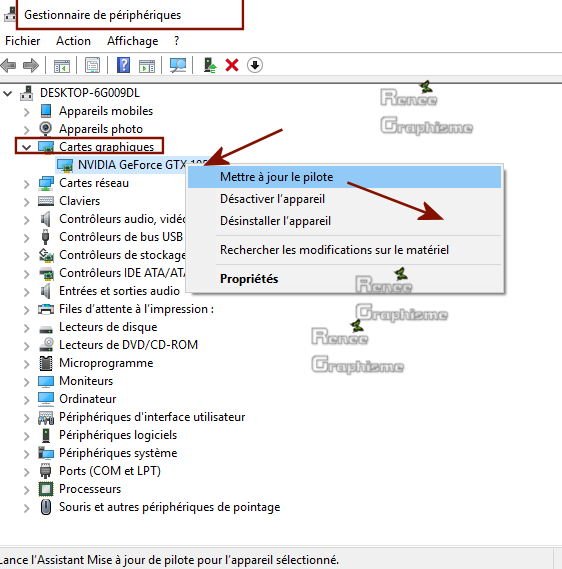Viewport: 562px width, 569px height.
Task: Click the Properties sheet toolbar icon
Action: [93, 65]
